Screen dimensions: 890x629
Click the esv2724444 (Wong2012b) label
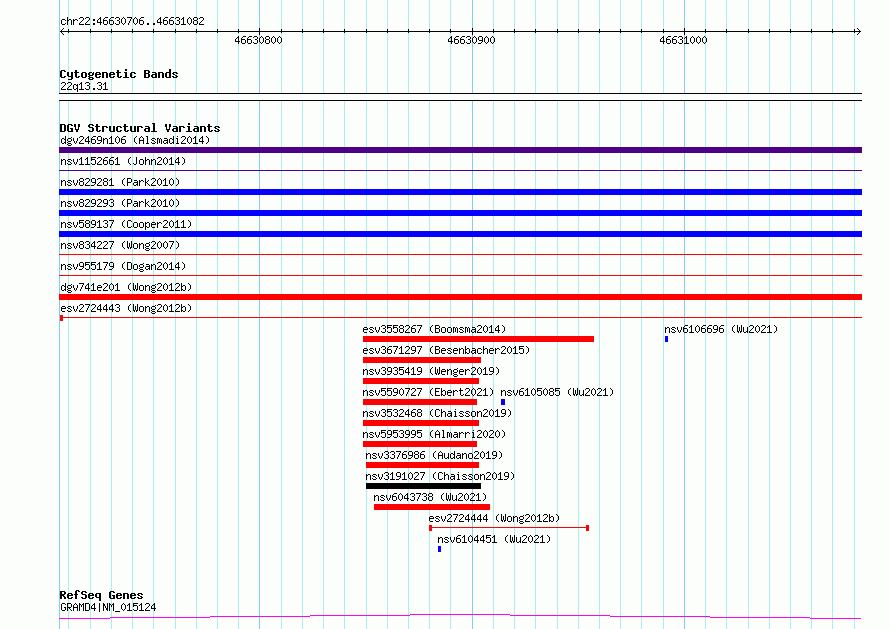pos(494,518)
